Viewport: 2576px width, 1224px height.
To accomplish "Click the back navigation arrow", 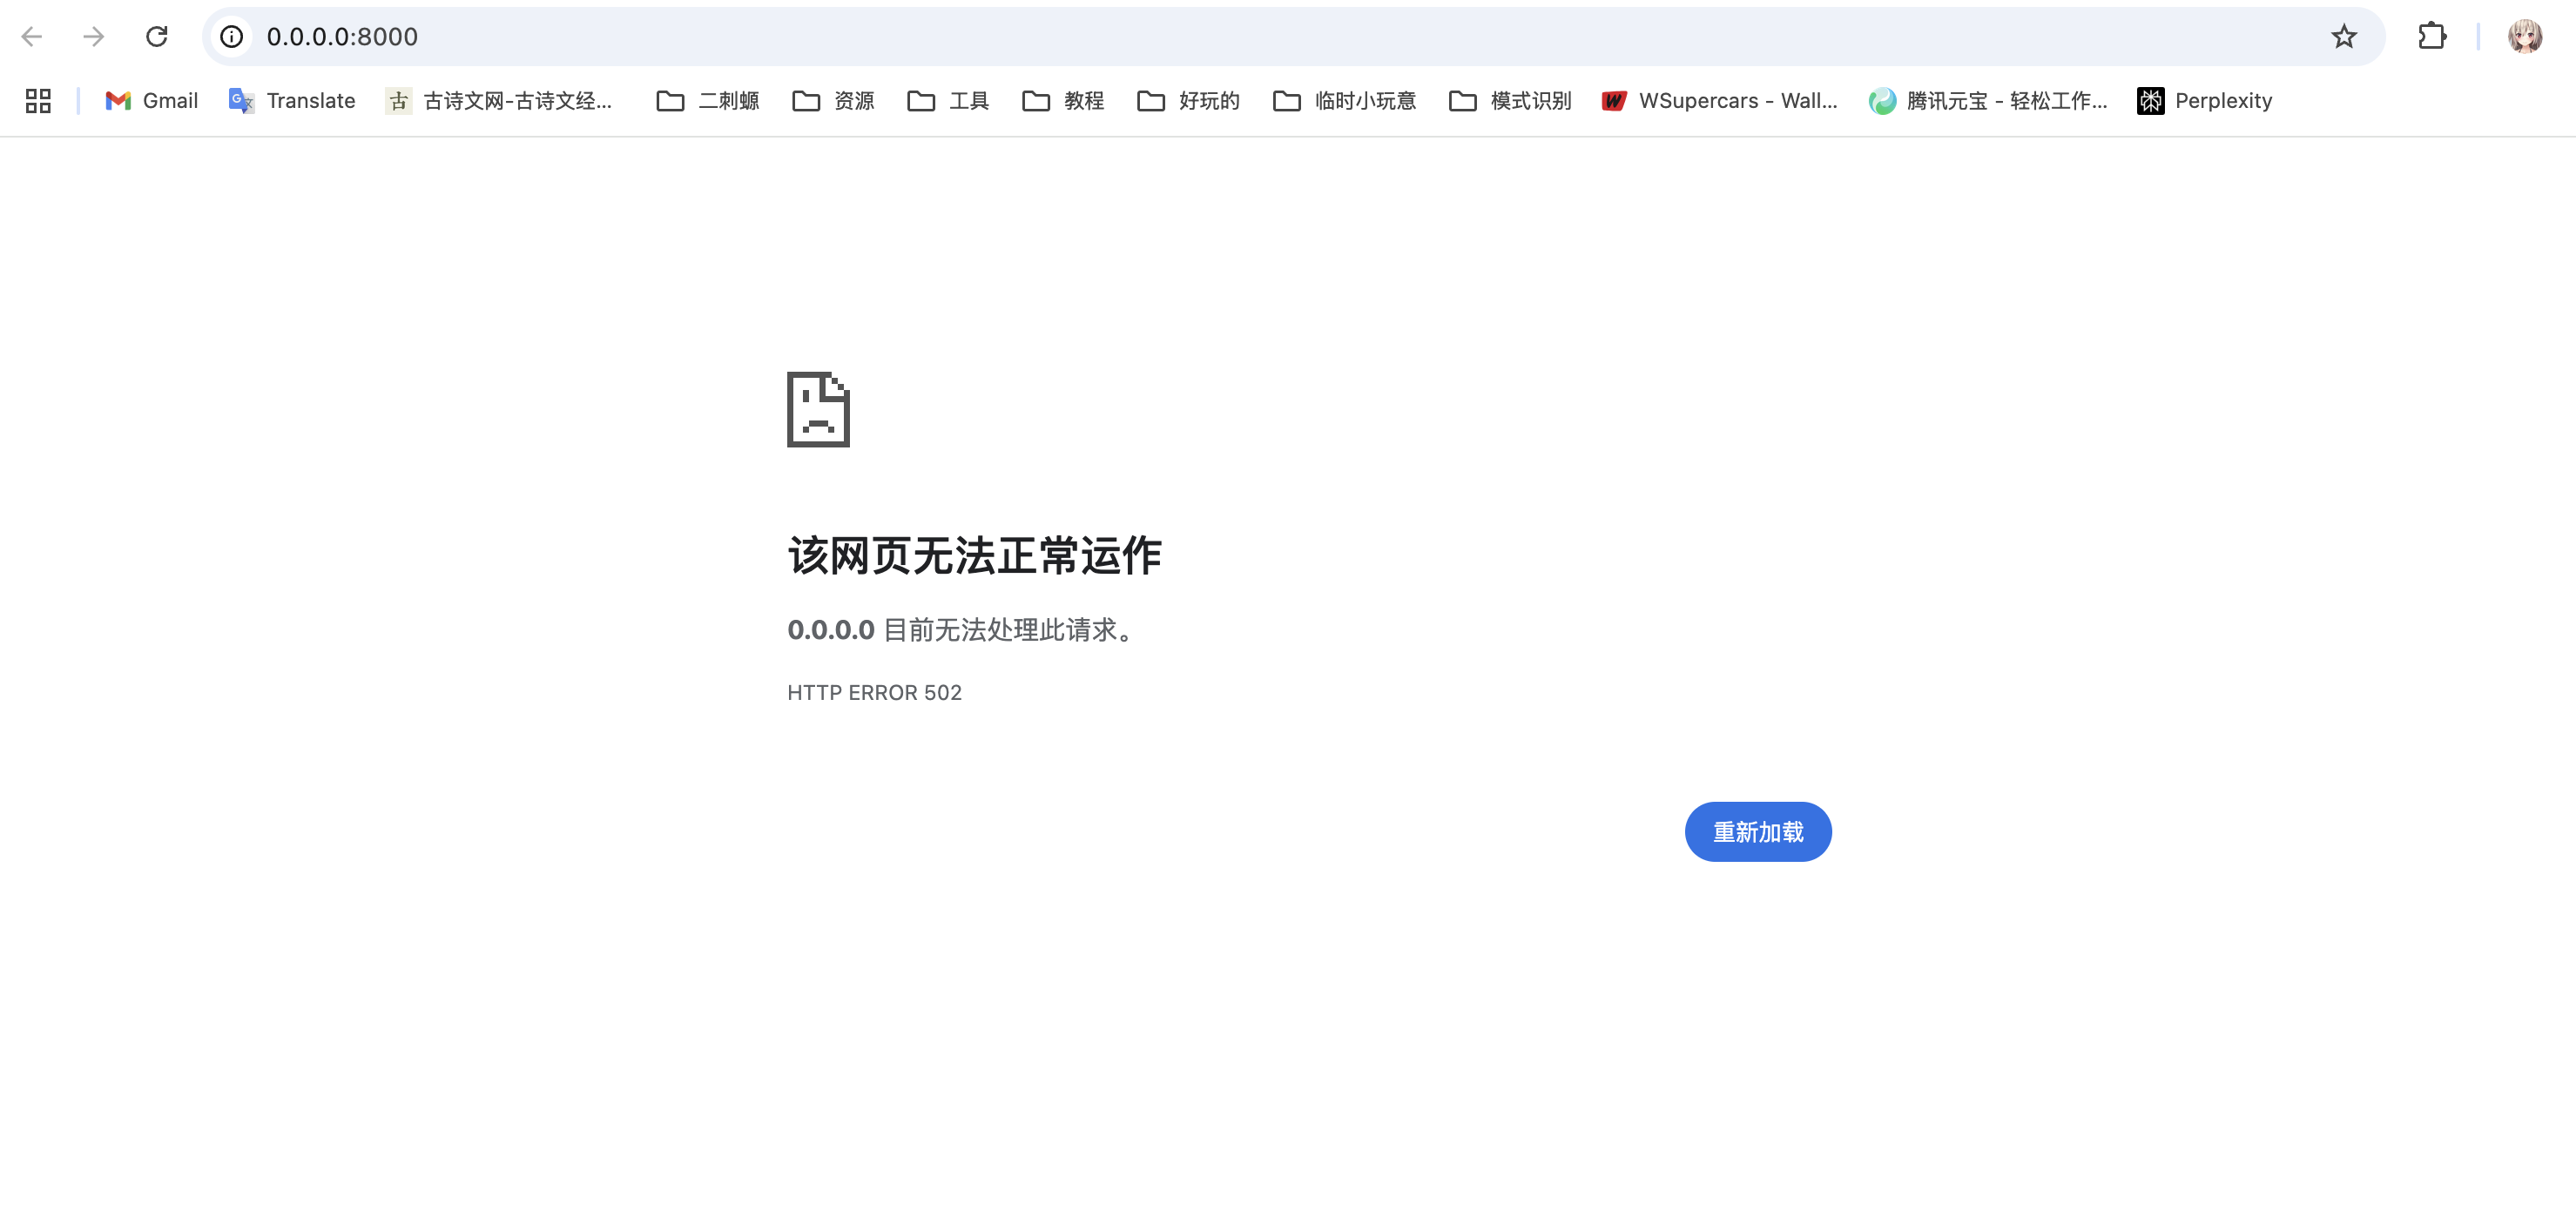I will 32,37.
